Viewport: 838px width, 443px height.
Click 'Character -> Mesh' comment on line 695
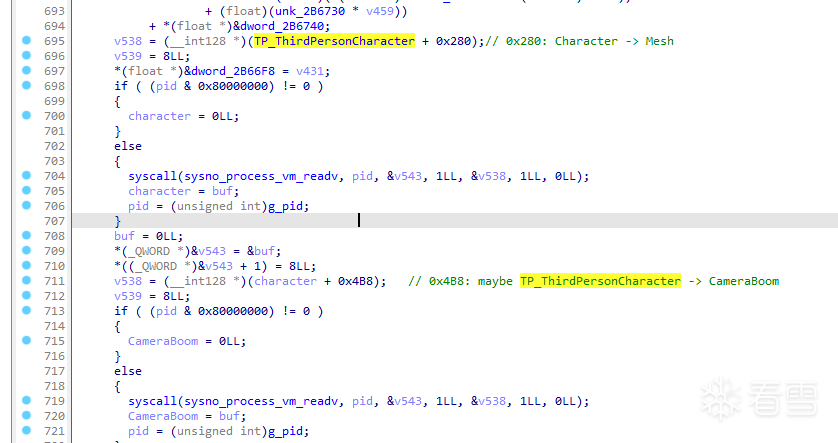(x=614, y=41)
